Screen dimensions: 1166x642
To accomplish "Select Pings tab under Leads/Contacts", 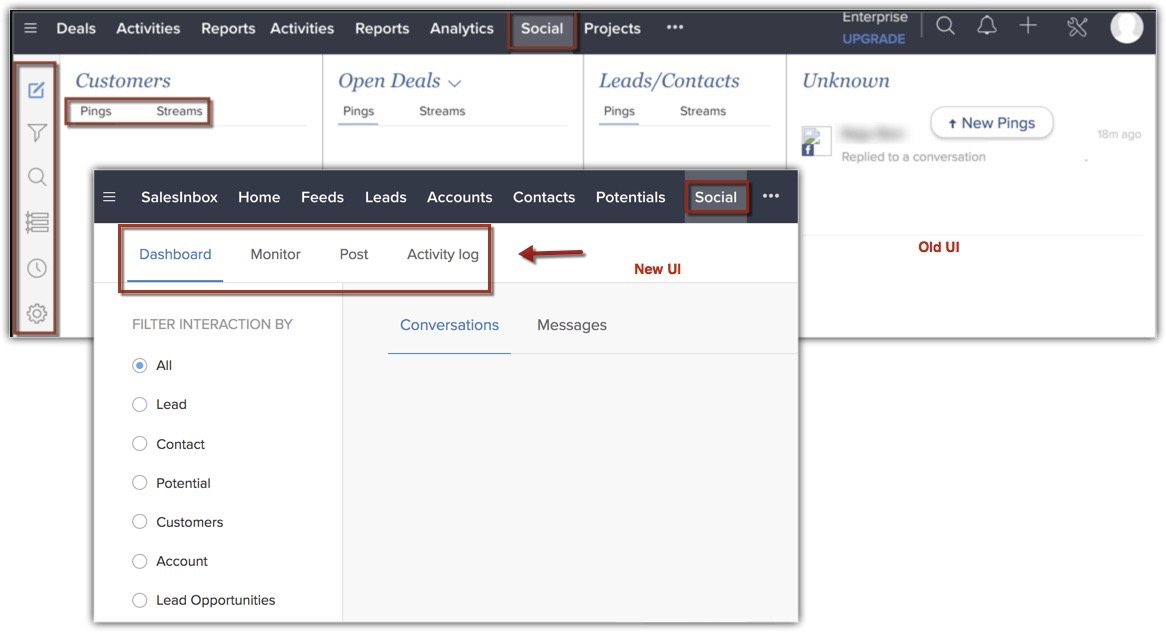I will point(619,111).
